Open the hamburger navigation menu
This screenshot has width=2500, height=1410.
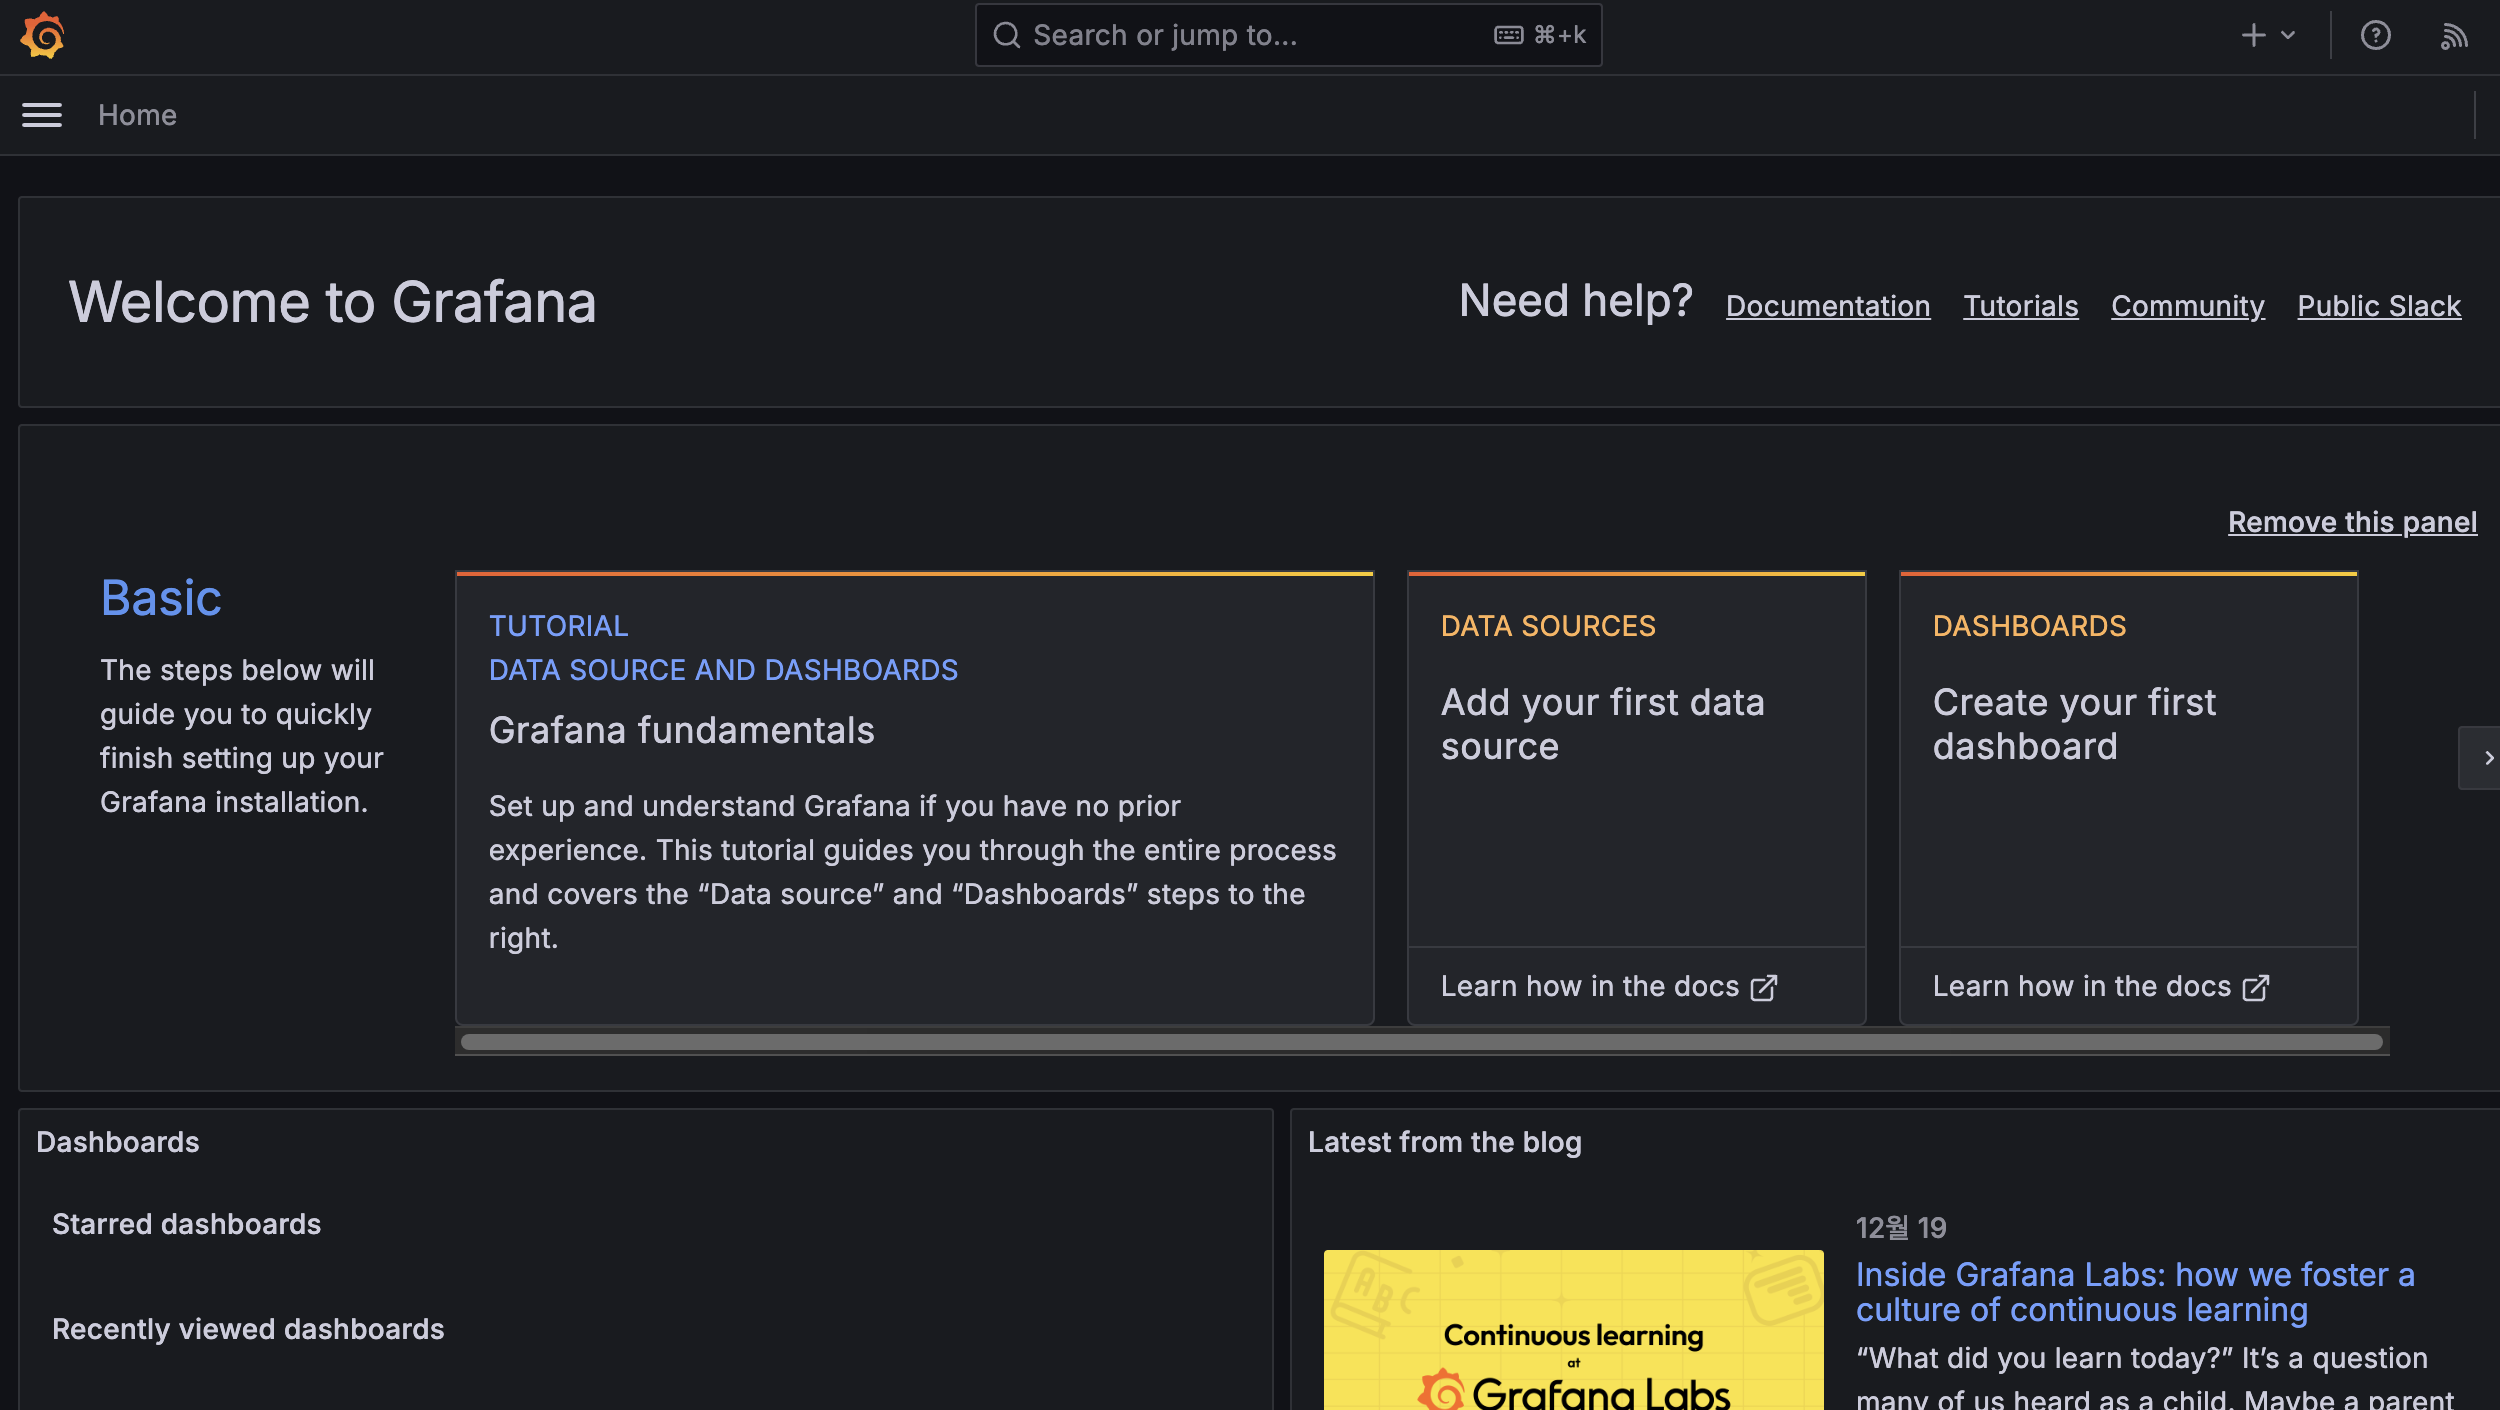tap(42, 115)
